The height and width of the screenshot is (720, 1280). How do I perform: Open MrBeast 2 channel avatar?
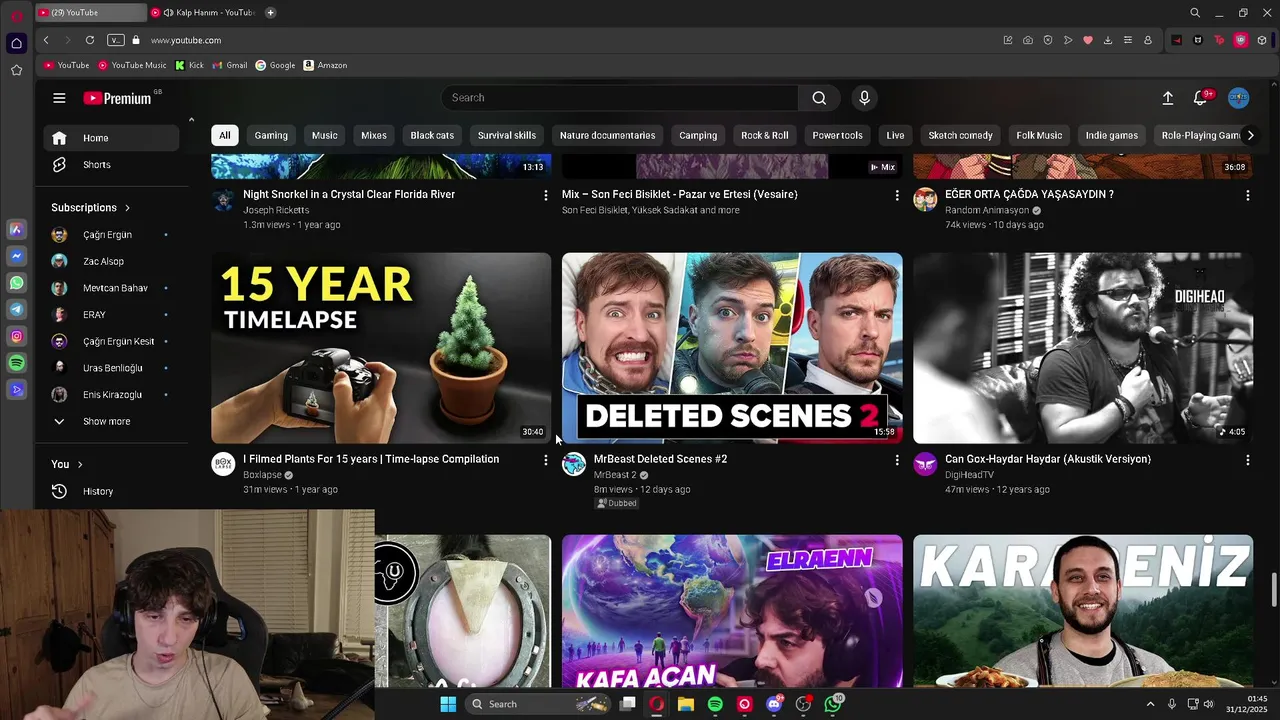(x=574, y=464)
